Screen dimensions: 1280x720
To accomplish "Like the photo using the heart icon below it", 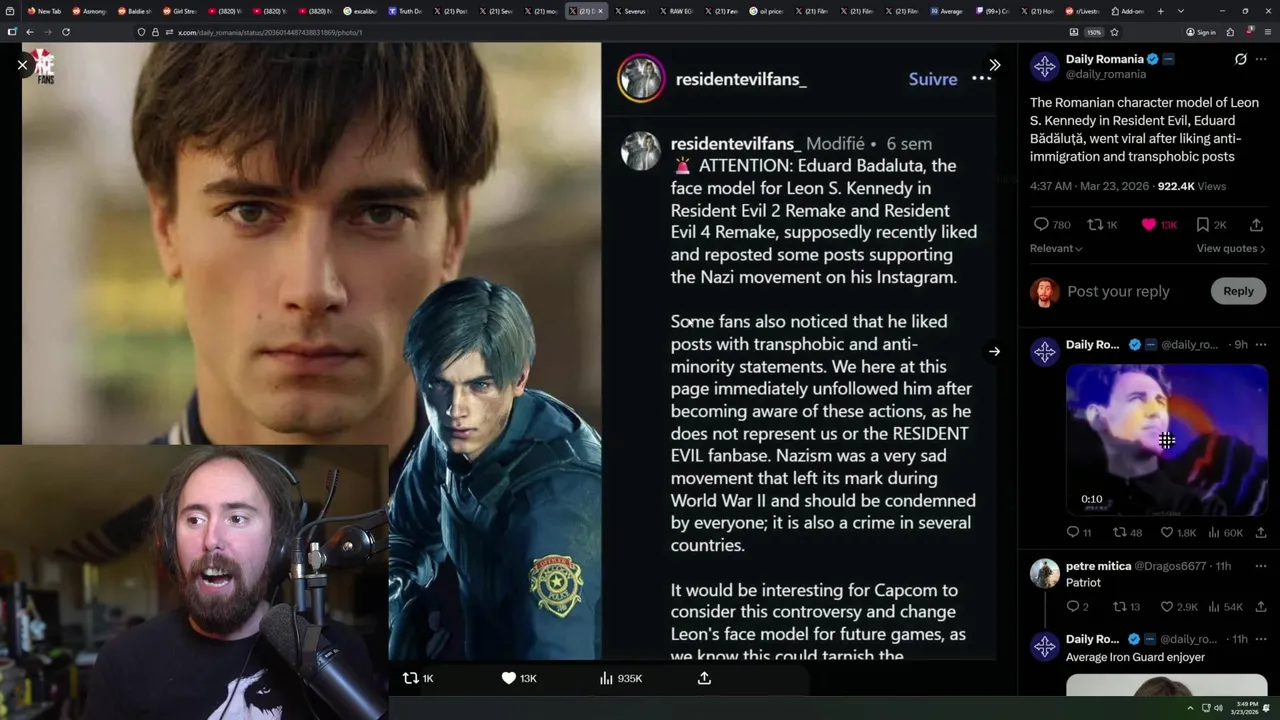I will tap(508, 678).
